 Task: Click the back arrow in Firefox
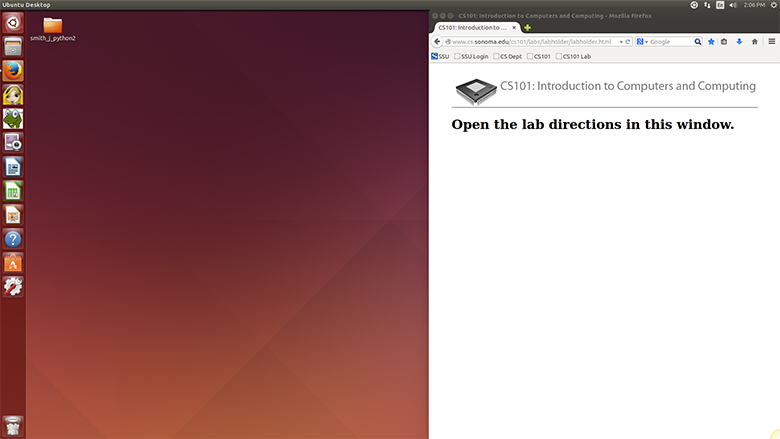pos(437,42)
